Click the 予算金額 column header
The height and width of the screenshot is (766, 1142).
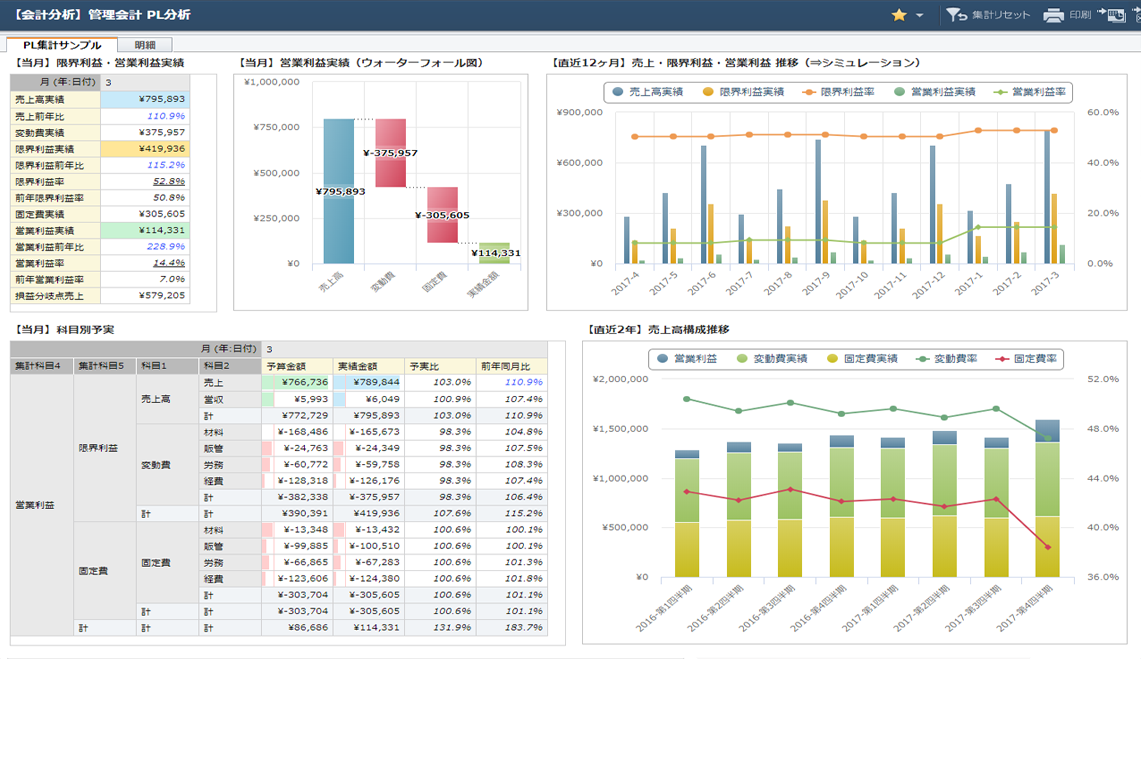click(x=297, y=366)
